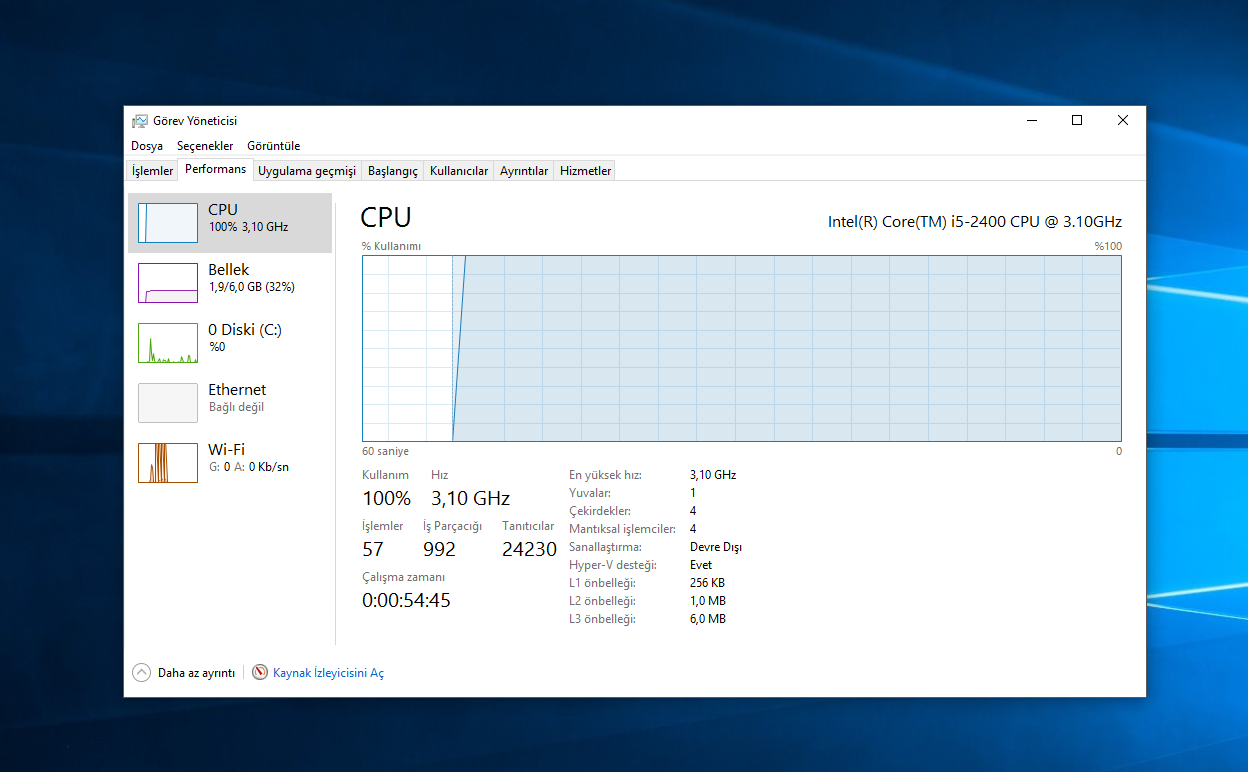Click Wi-Fi rate G: 0 A: 0 Kb/sn
Viewport: 1248px width, 772px height.
click(248, 467)
